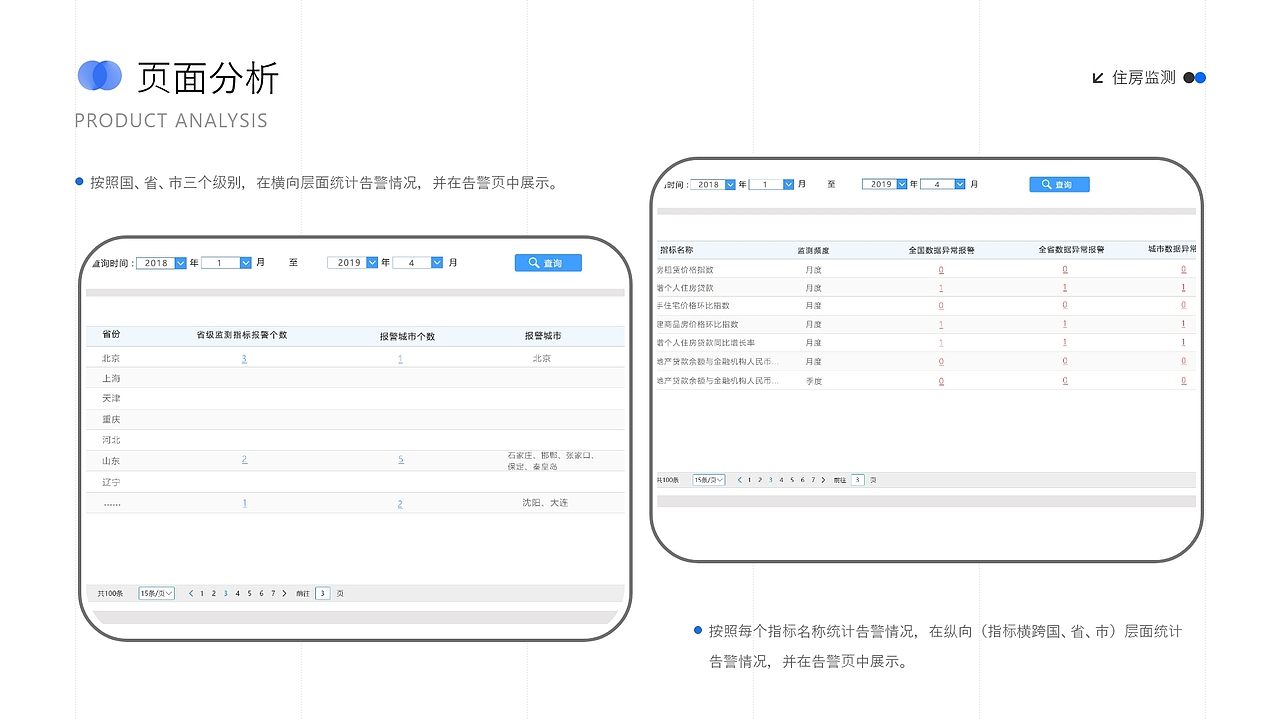Screen dimensions: 1280x720
Task: Open the start-month dropdown in the 省份 panel
Action: (227, 263)
